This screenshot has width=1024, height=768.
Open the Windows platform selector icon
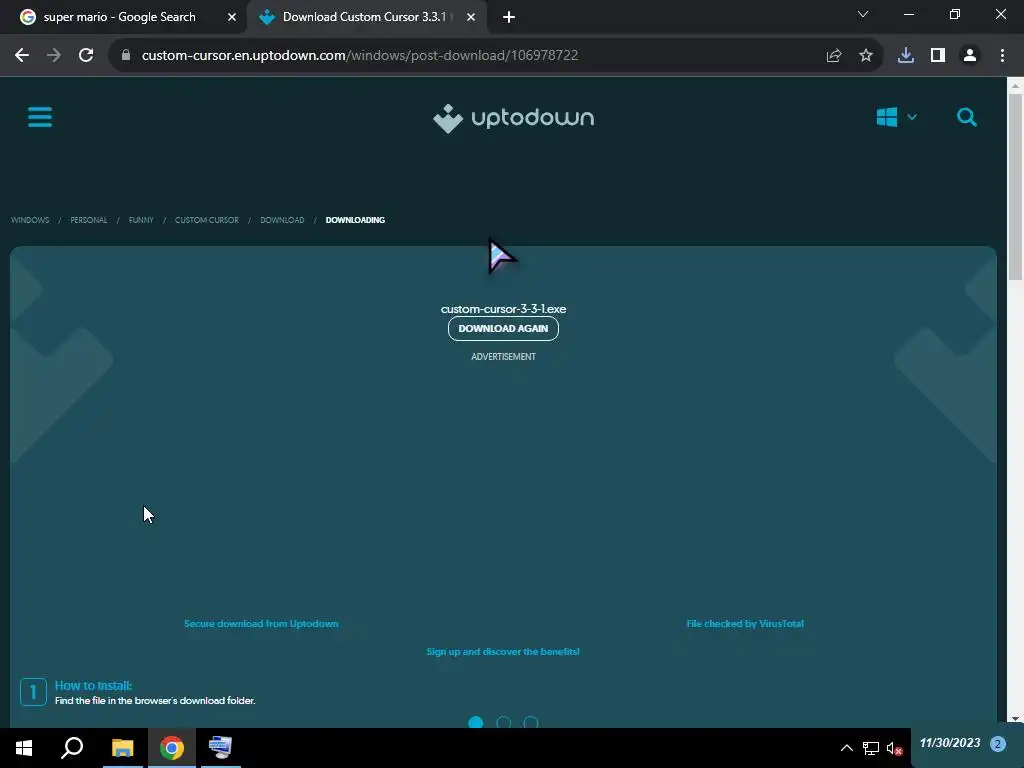[886, 118]
